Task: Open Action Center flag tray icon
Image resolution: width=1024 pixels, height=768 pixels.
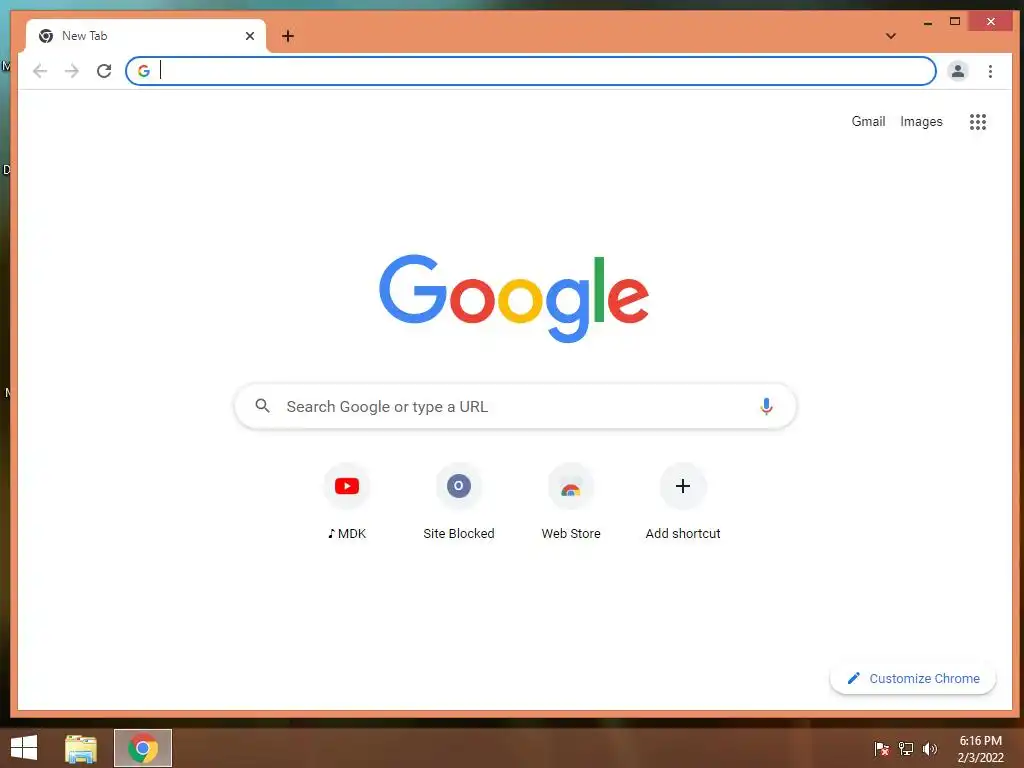Action: [x=881, y=748]
